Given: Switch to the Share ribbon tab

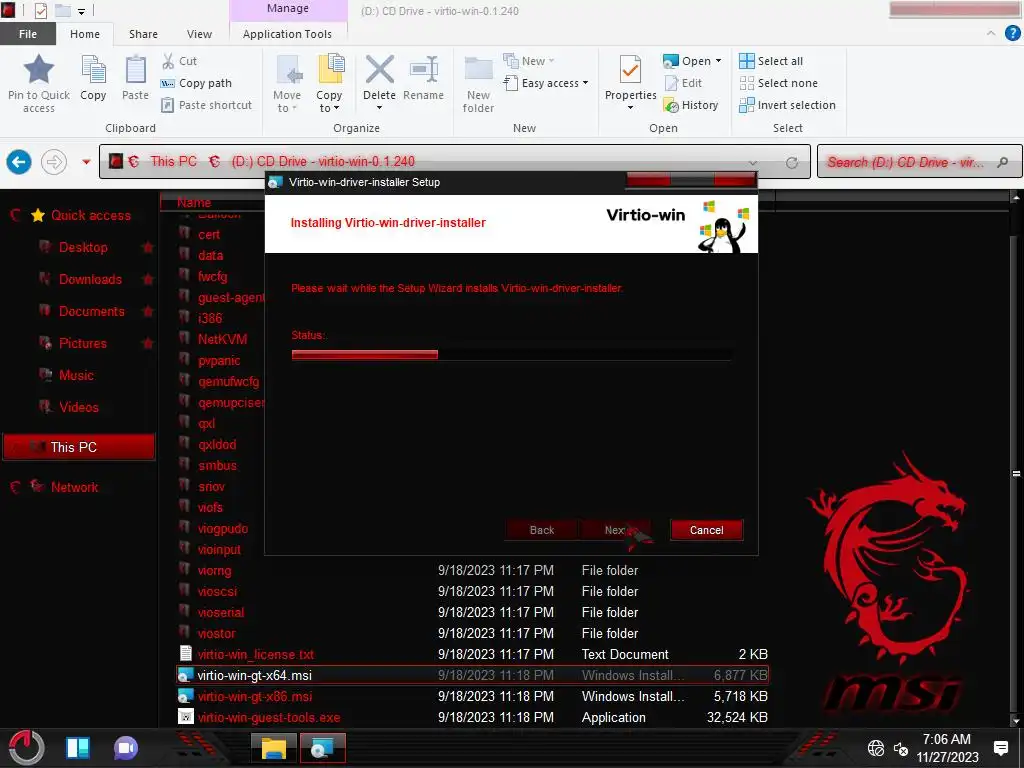Looking at the screenshot, I should [x=143, y=34].
